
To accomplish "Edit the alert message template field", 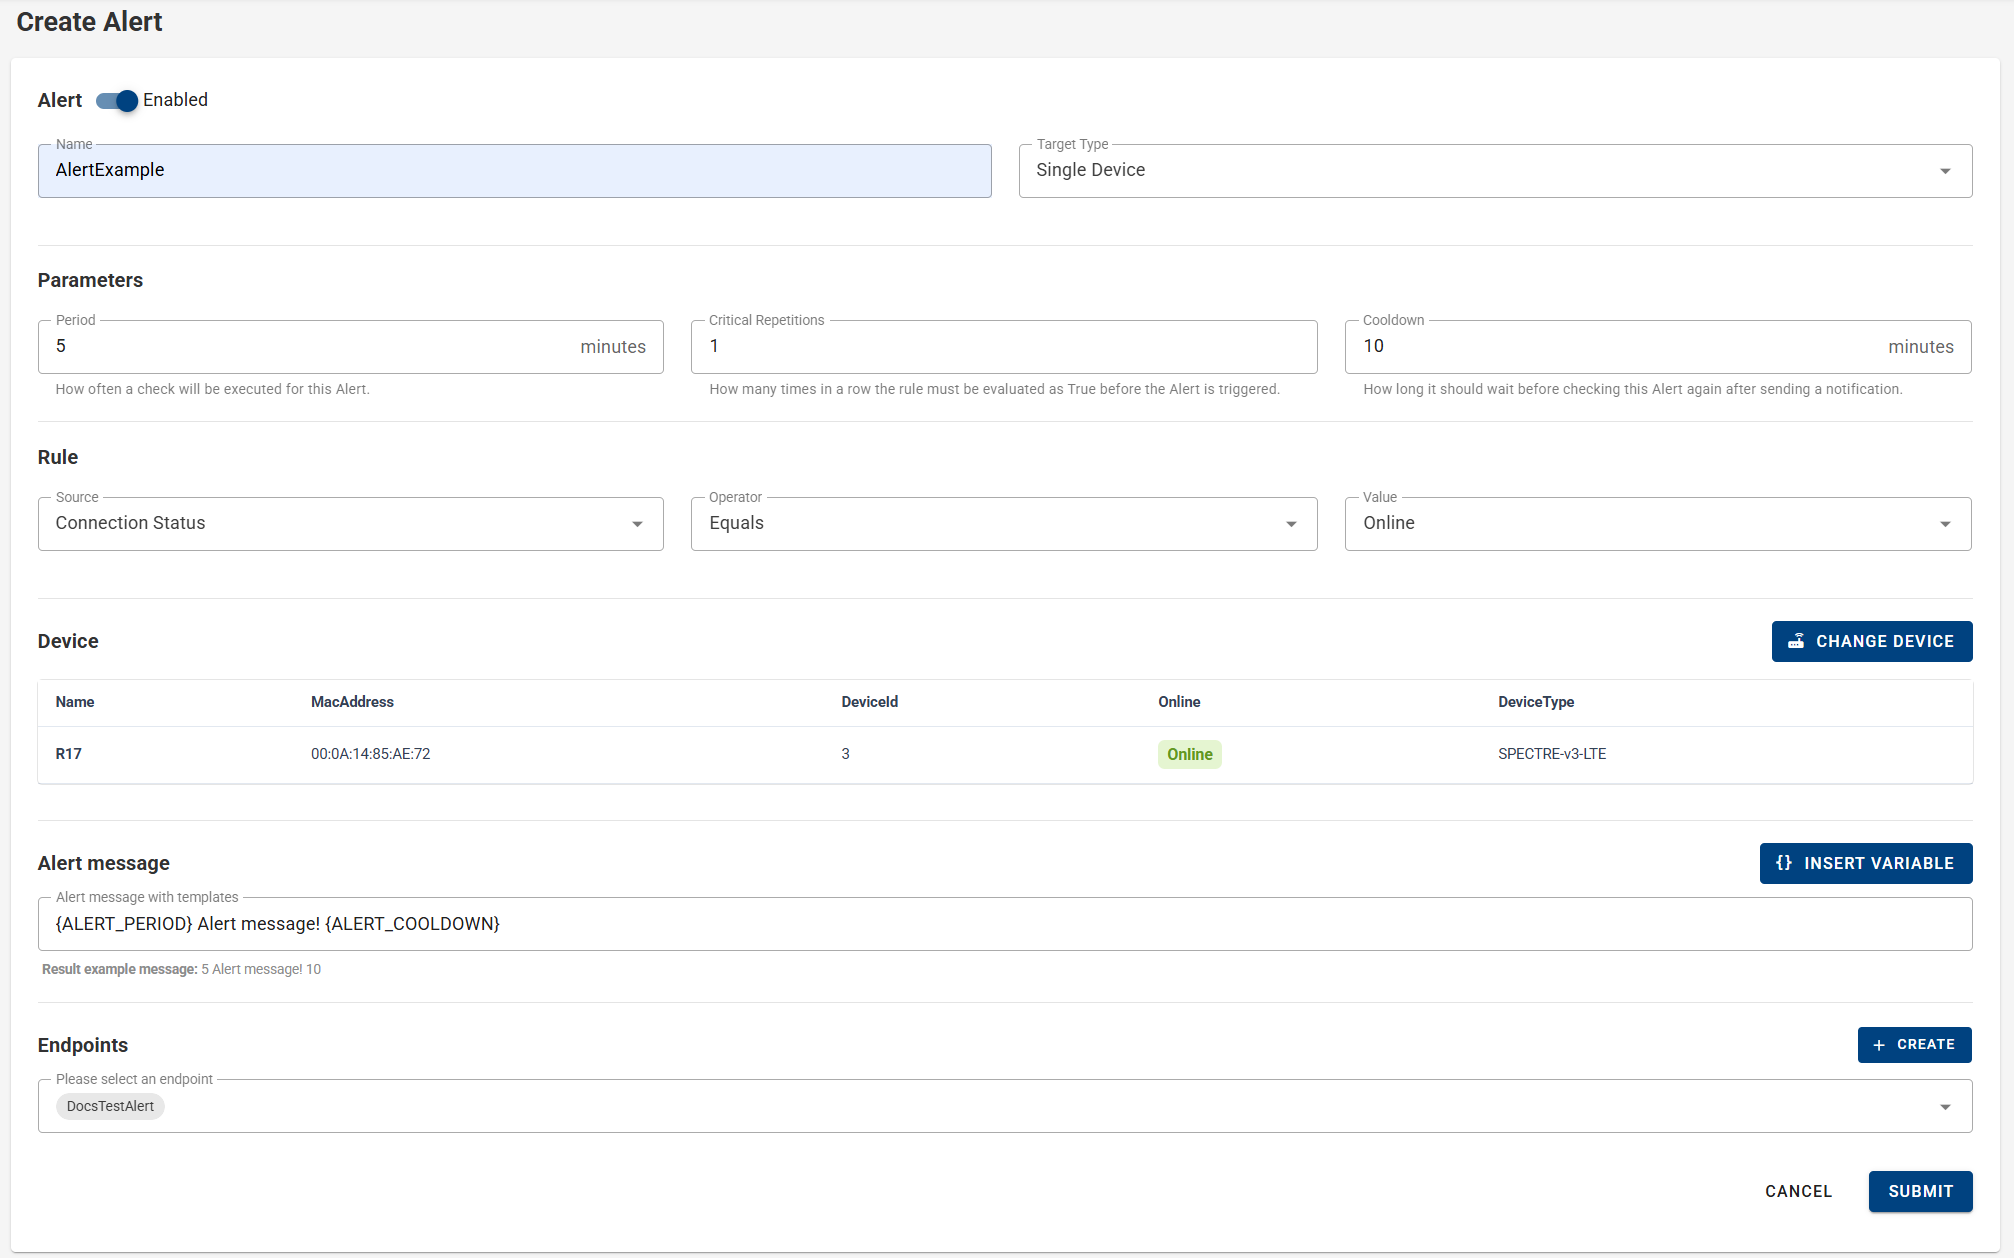I will click(x=1004, y=924).
